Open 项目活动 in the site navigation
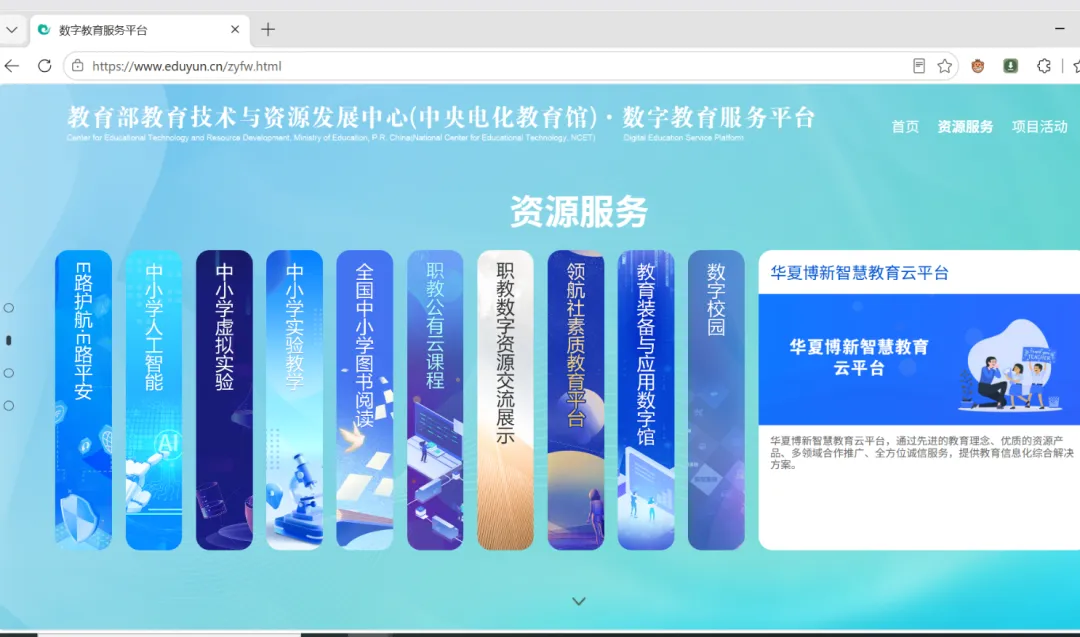The width and height of the screenshot is (1080, 637). point(1039,127)
